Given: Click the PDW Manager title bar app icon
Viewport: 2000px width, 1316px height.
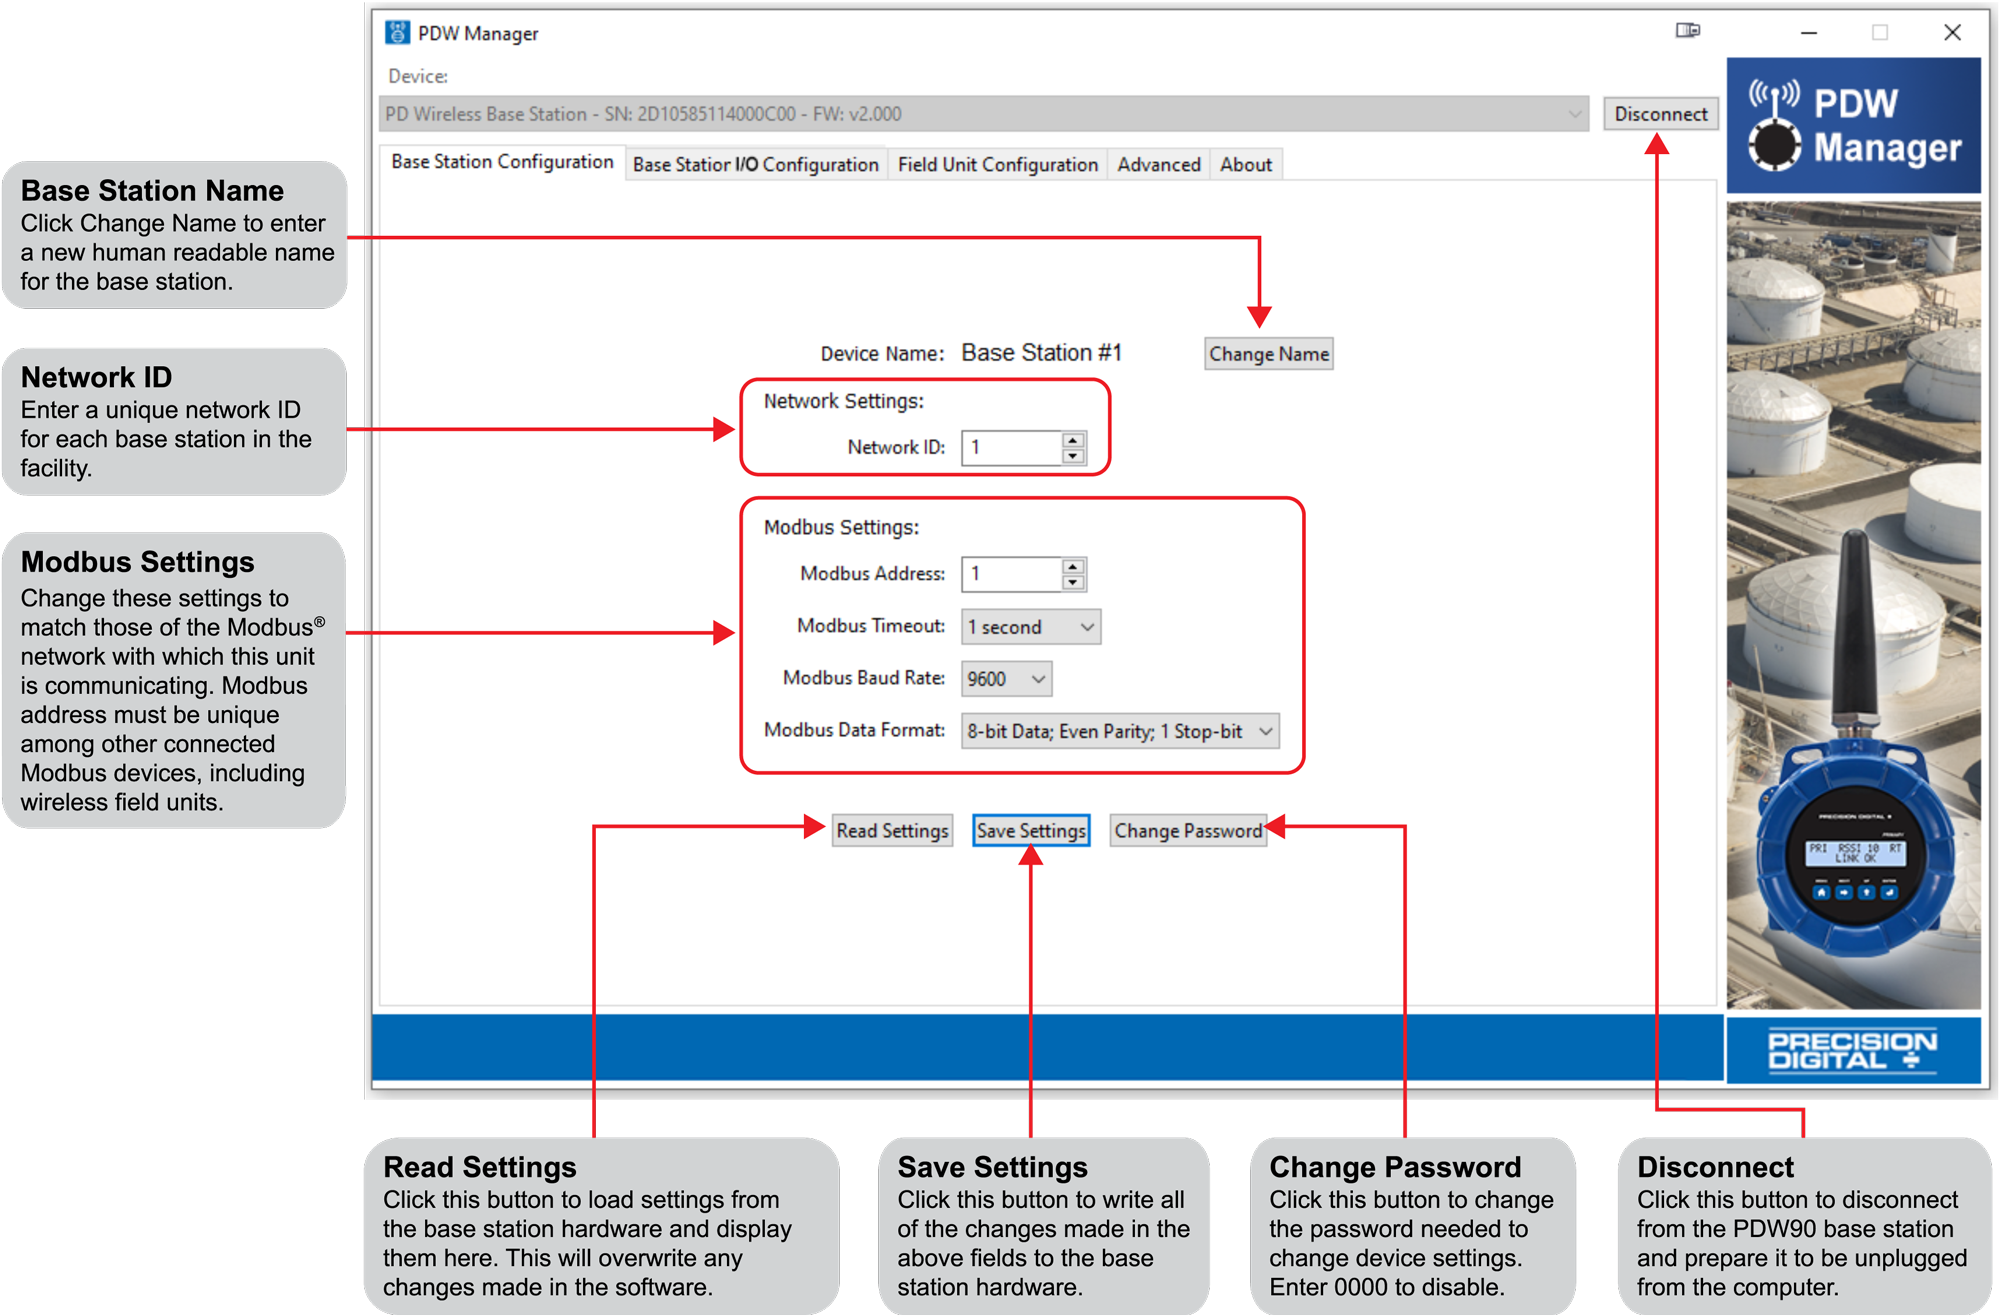Looking at the screenshot, I should (397, 33).
